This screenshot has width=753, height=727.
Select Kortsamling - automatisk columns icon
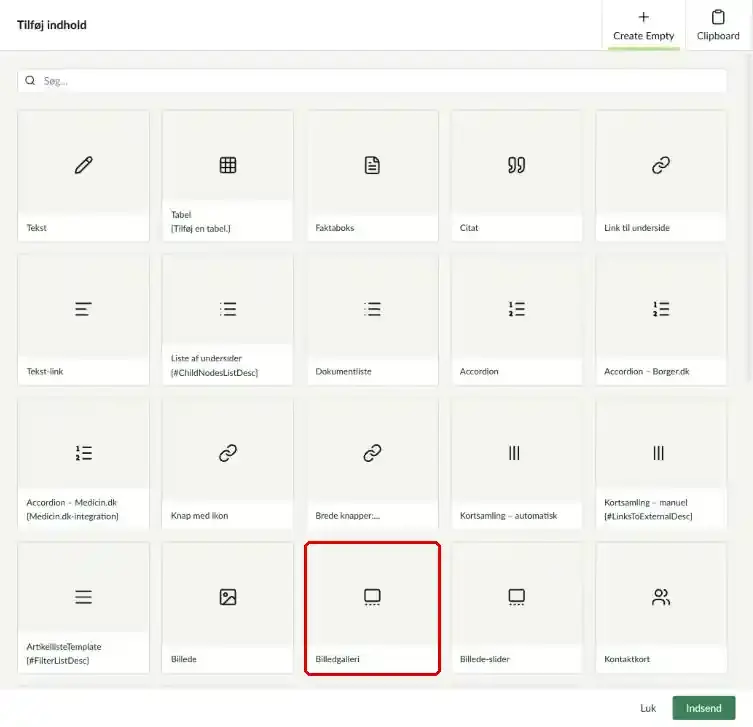(514, 453)
